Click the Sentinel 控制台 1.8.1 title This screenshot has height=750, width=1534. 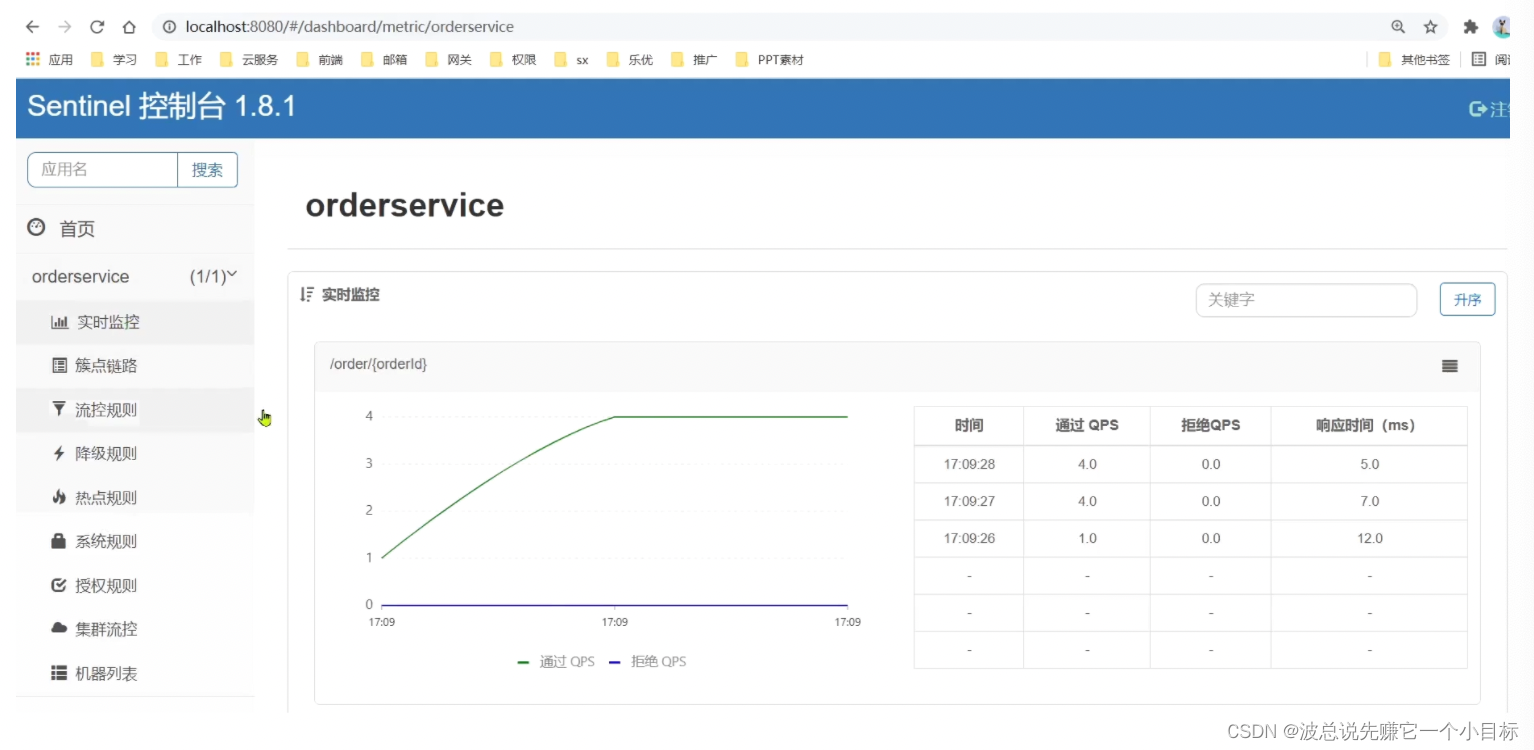point(161,106)
